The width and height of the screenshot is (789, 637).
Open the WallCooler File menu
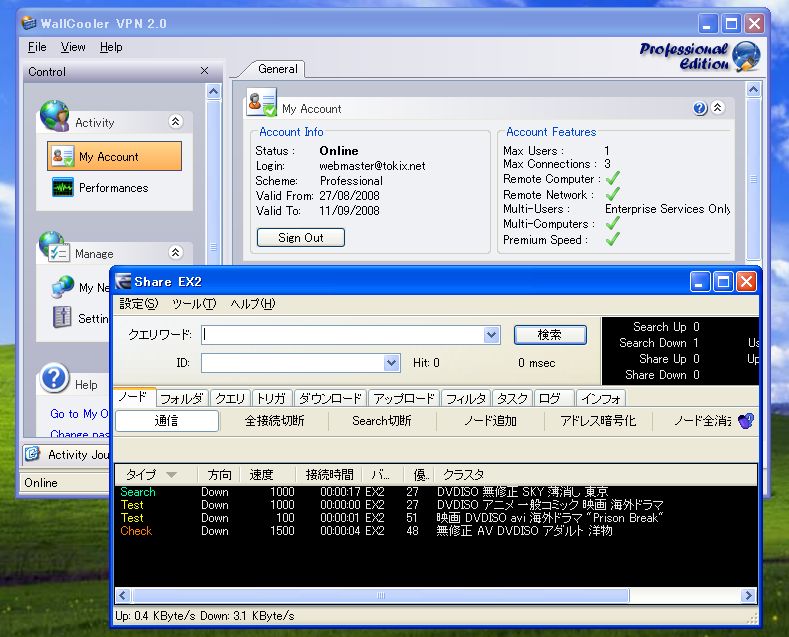pos(37,47)
